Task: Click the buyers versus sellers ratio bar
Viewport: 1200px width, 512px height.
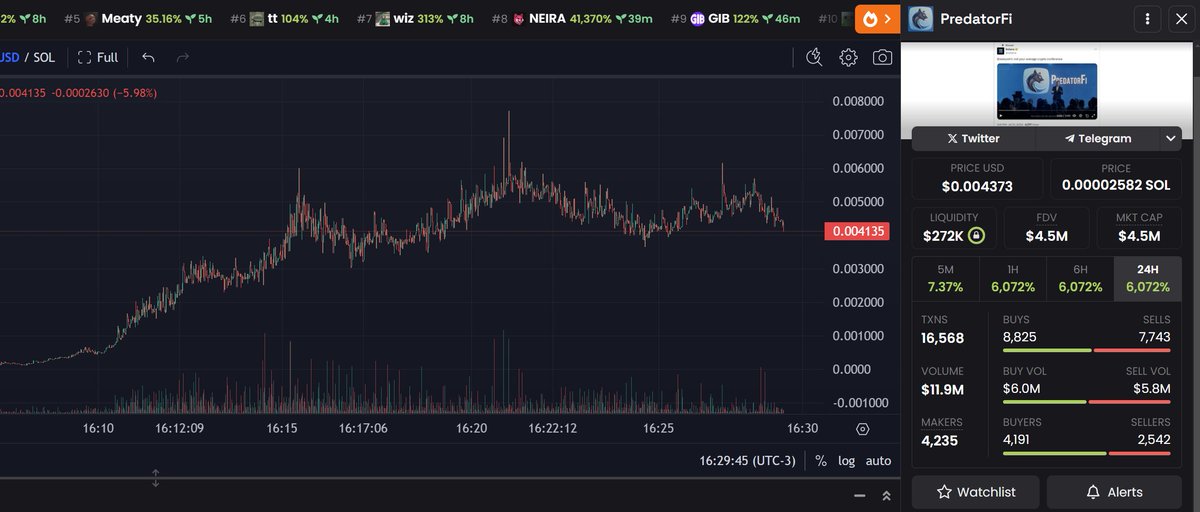Action: [x=1086, y=453]
